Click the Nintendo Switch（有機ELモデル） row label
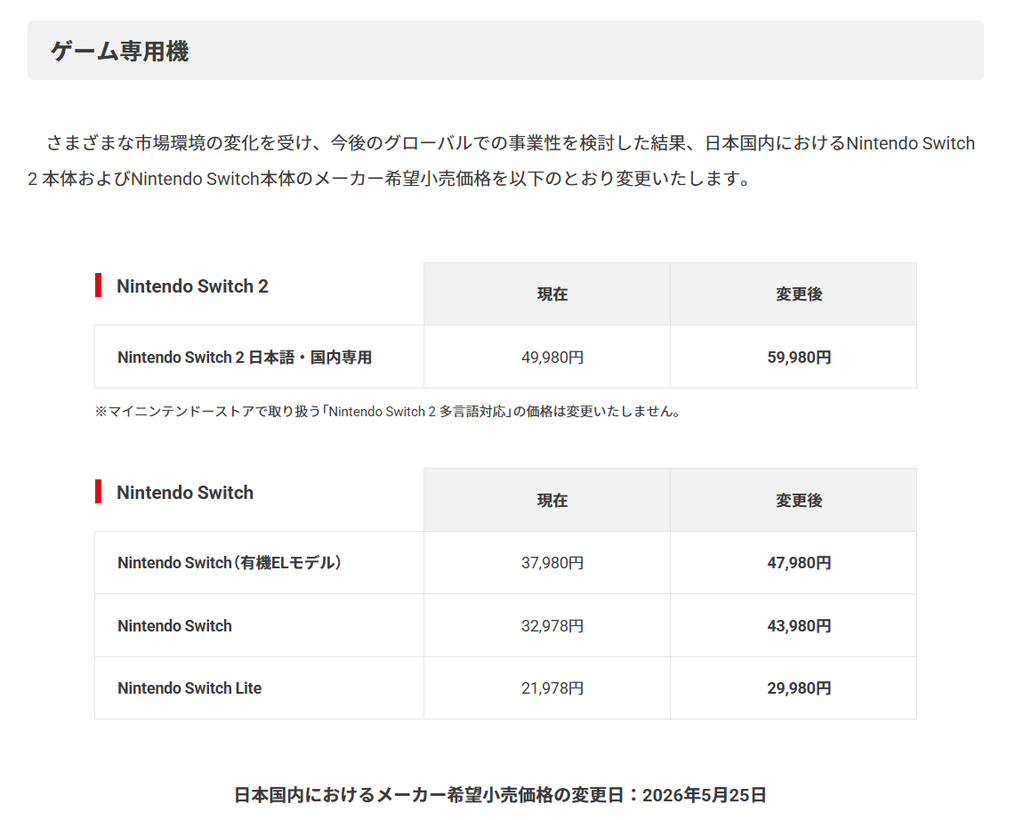Viewport: 1024px width, 820px height. pos(230,563)
